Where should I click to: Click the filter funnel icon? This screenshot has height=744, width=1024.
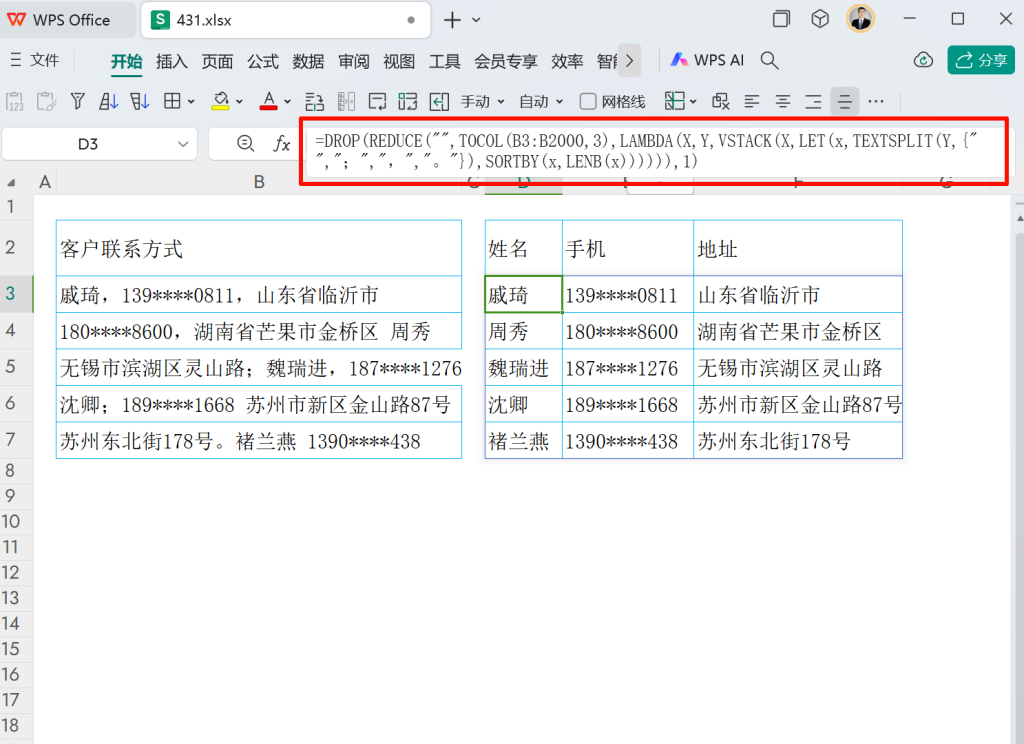(x=78, y=101)
